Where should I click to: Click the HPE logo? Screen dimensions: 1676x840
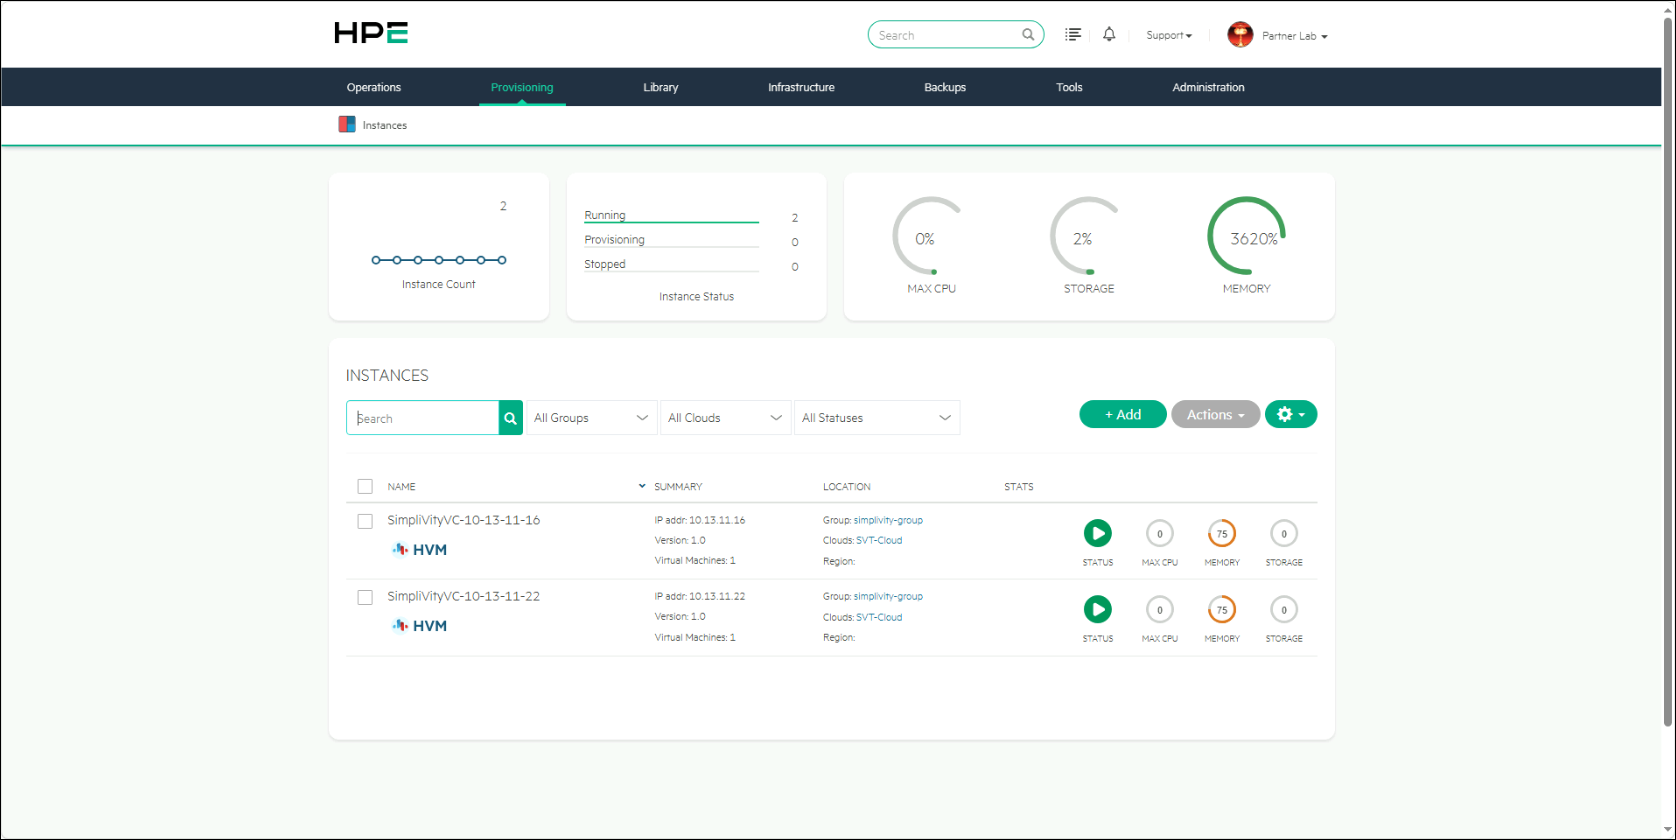point(371,33)
